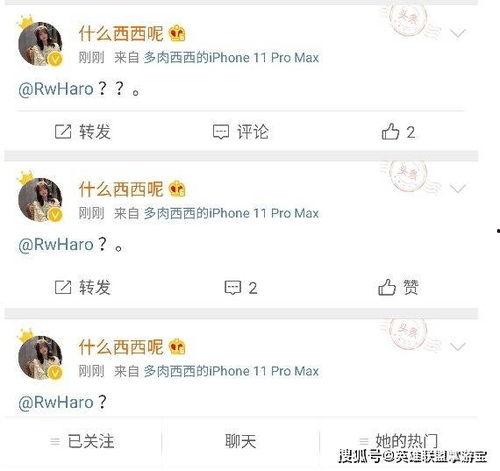Open the second post's 2 comments
500x471 pixels.
(x=241, y=288)
